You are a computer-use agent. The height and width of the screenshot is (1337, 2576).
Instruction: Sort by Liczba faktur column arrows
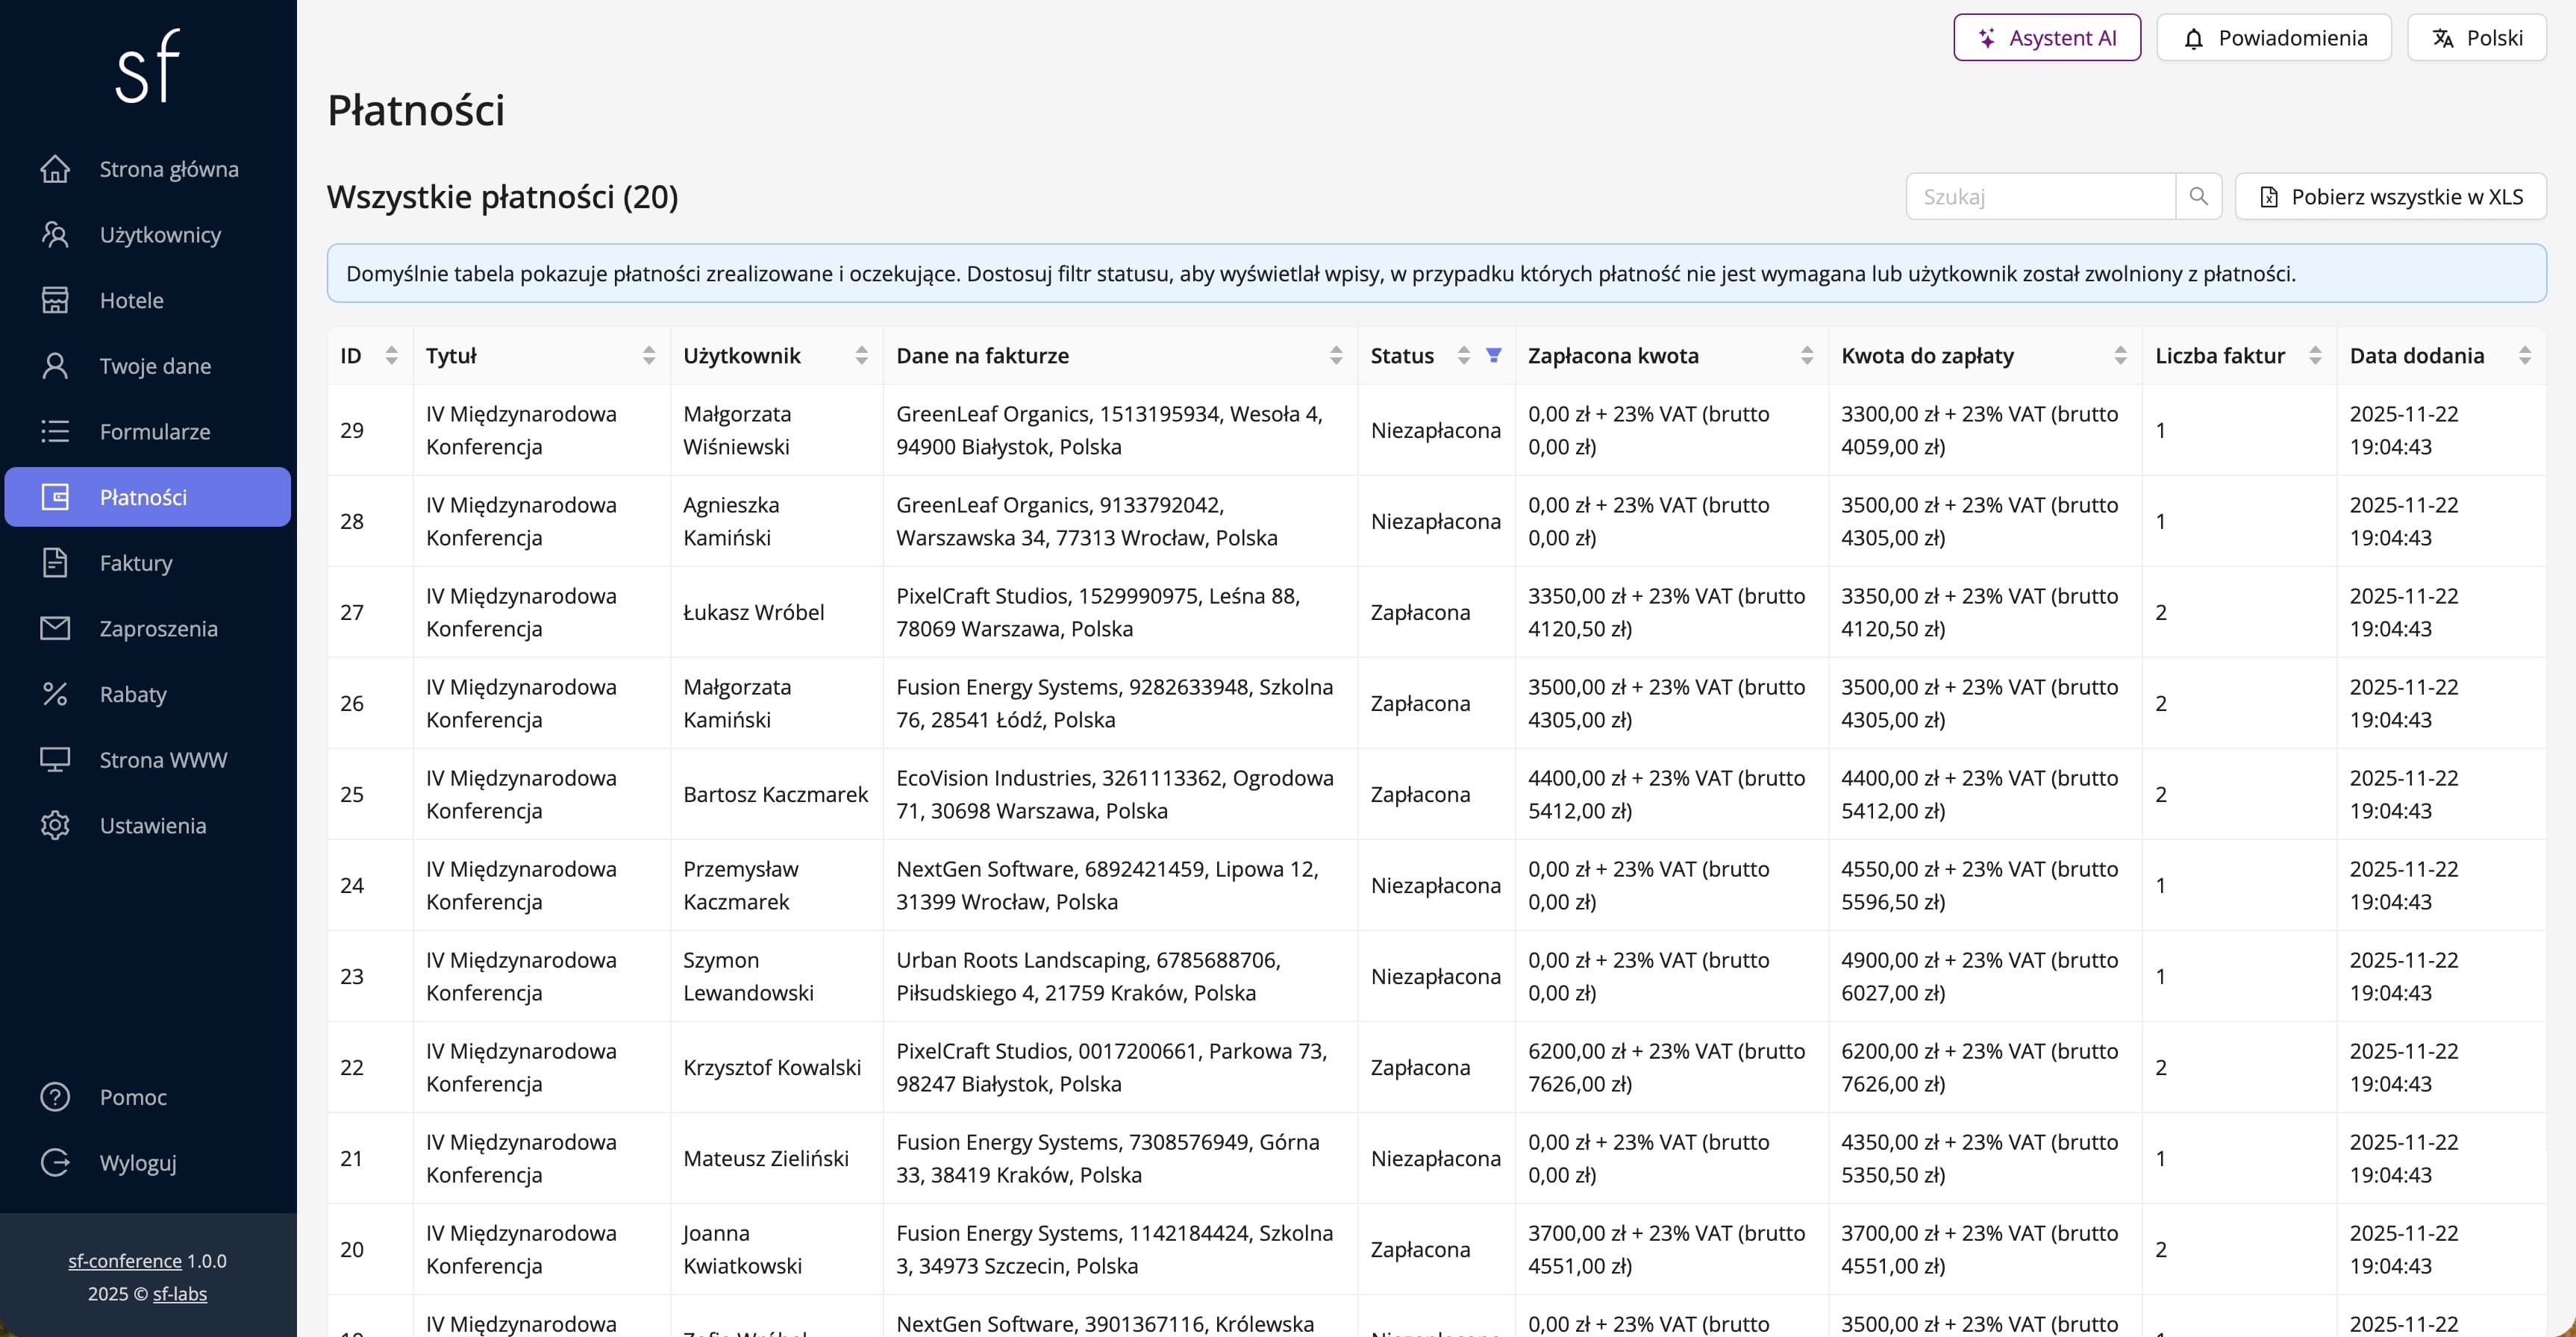pos(2314,355)
